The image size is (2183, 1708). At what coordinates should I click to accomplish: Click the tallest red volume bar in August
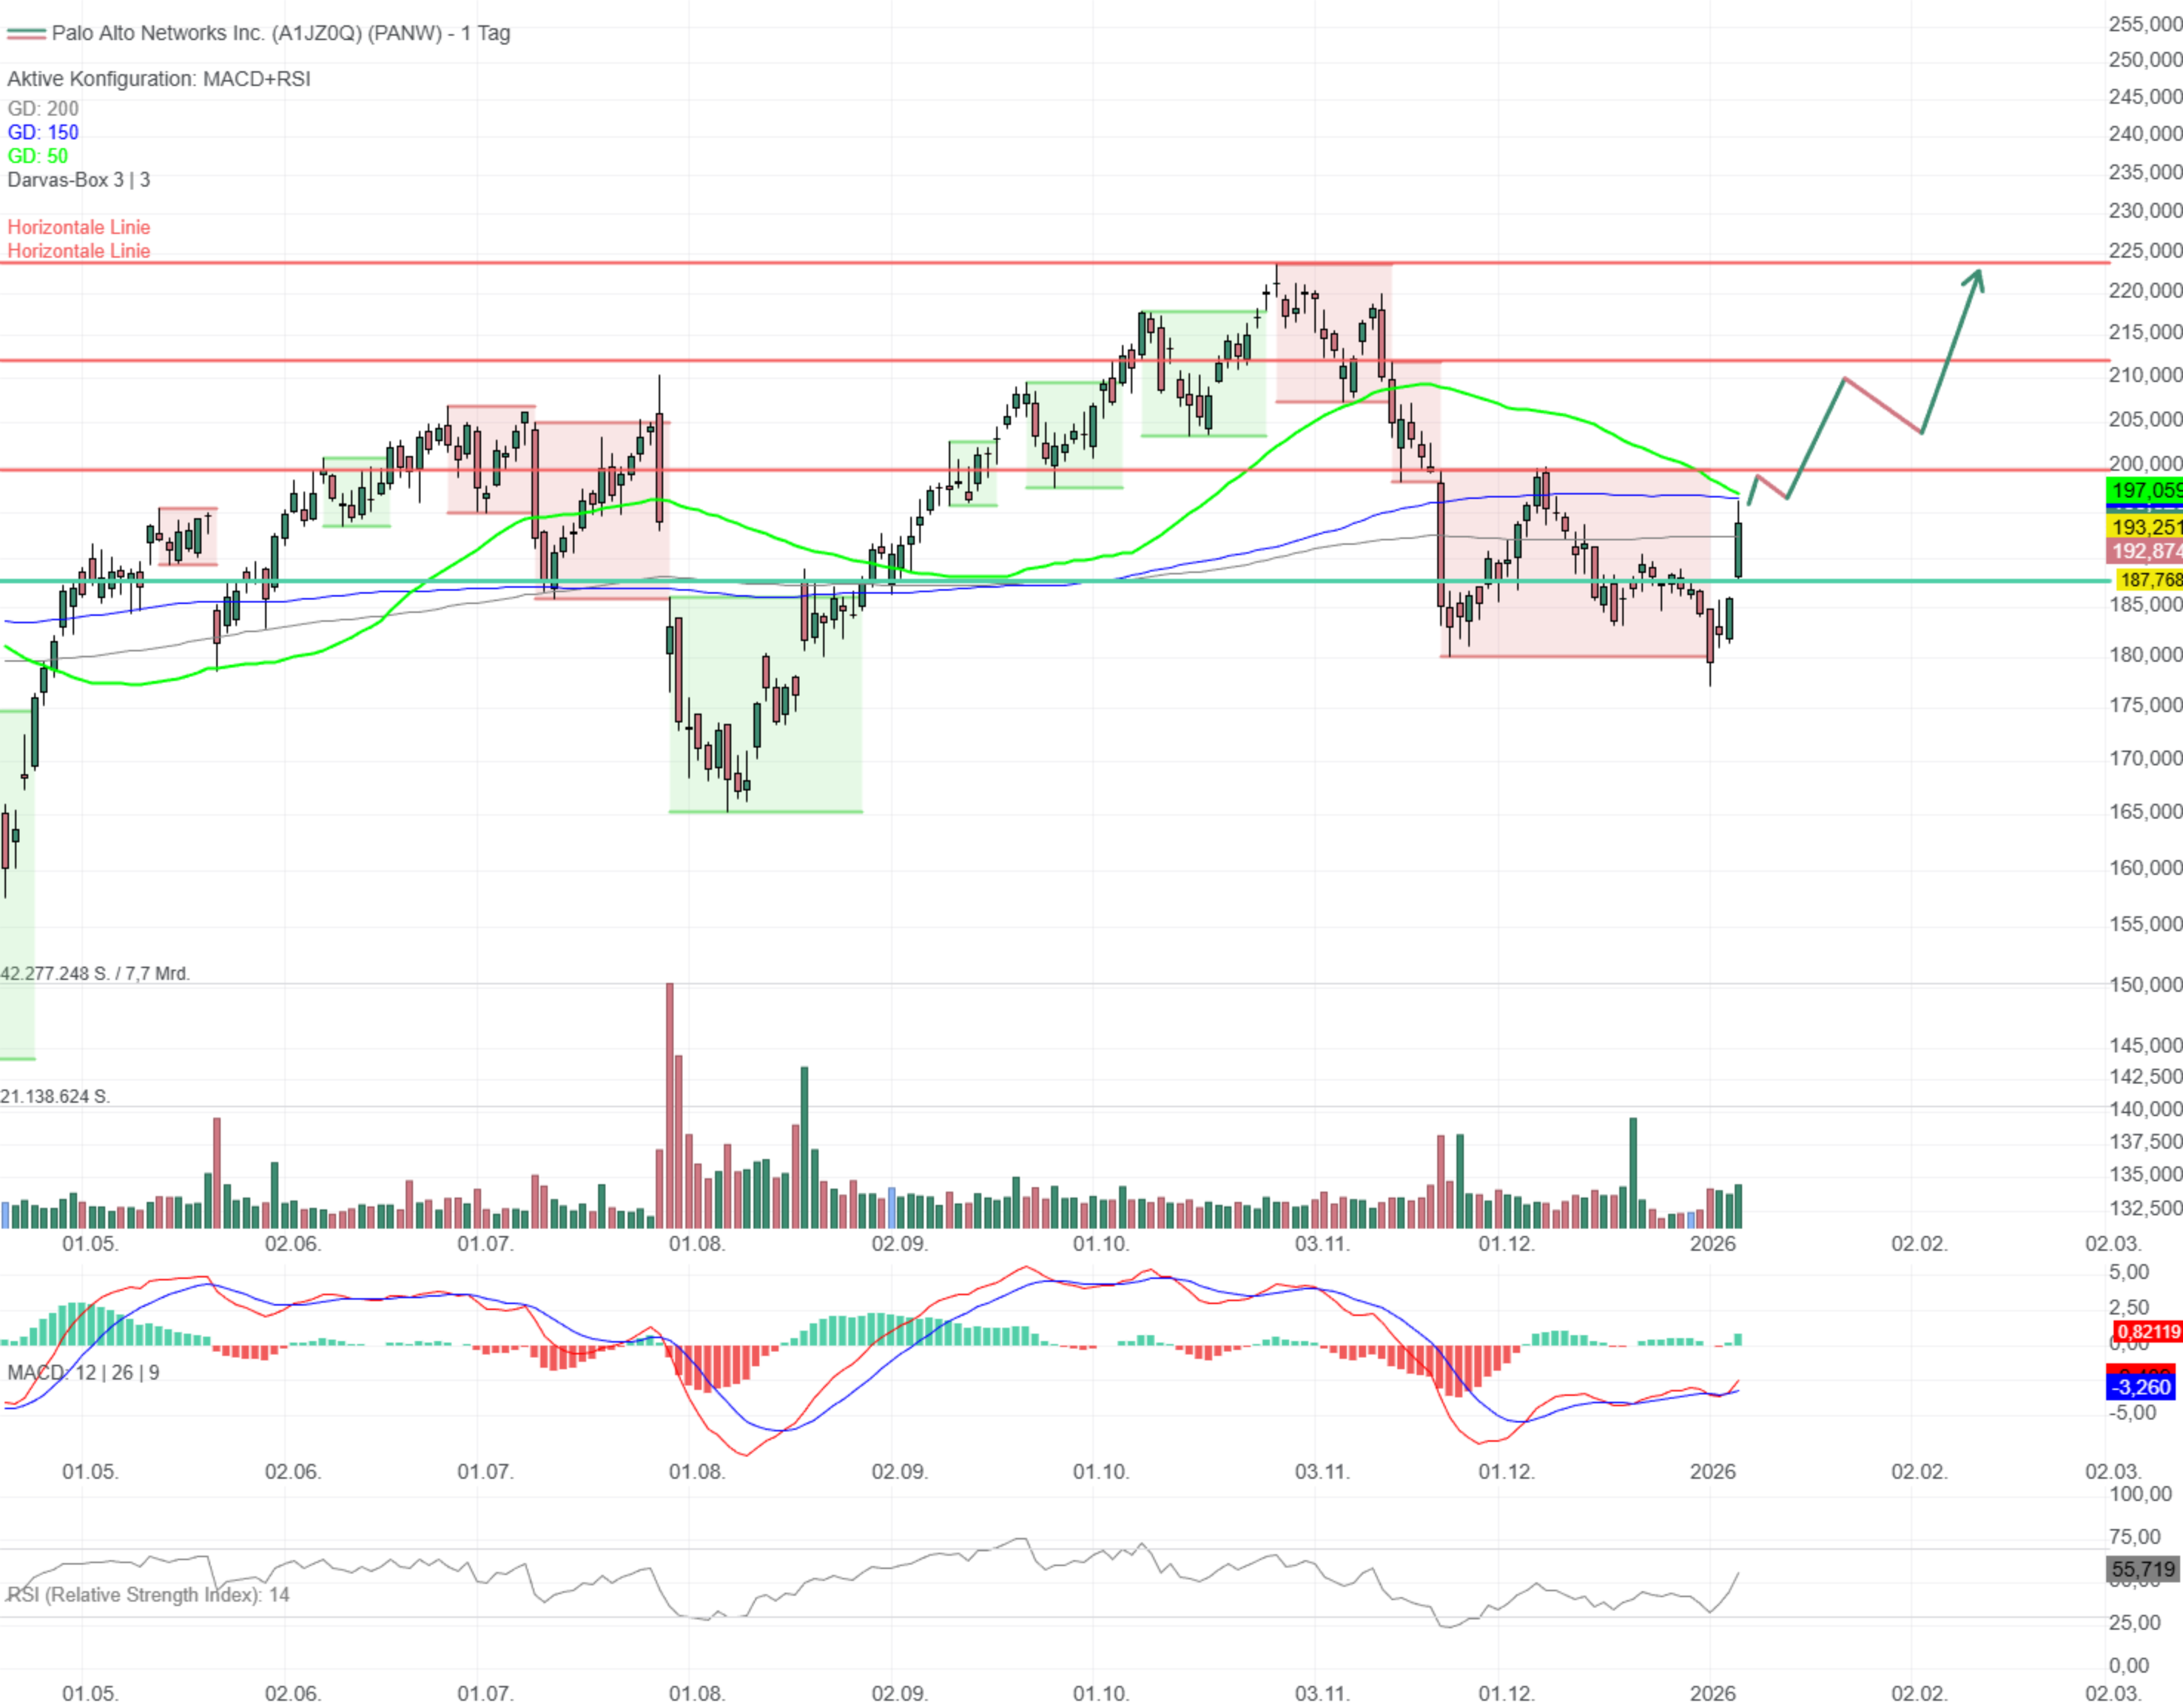click(x=670, y=1105)
